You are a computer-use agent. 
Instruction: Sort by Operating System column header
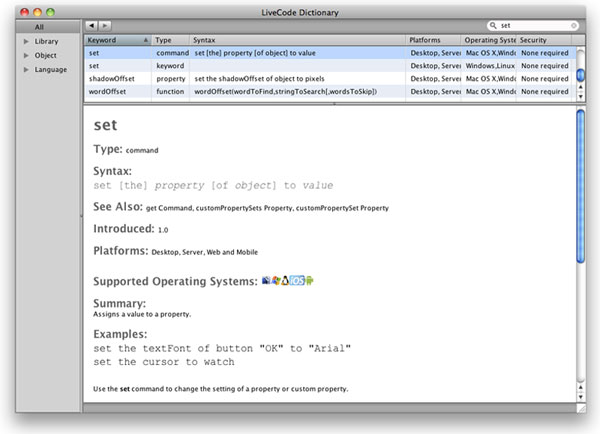click(489, 40)
